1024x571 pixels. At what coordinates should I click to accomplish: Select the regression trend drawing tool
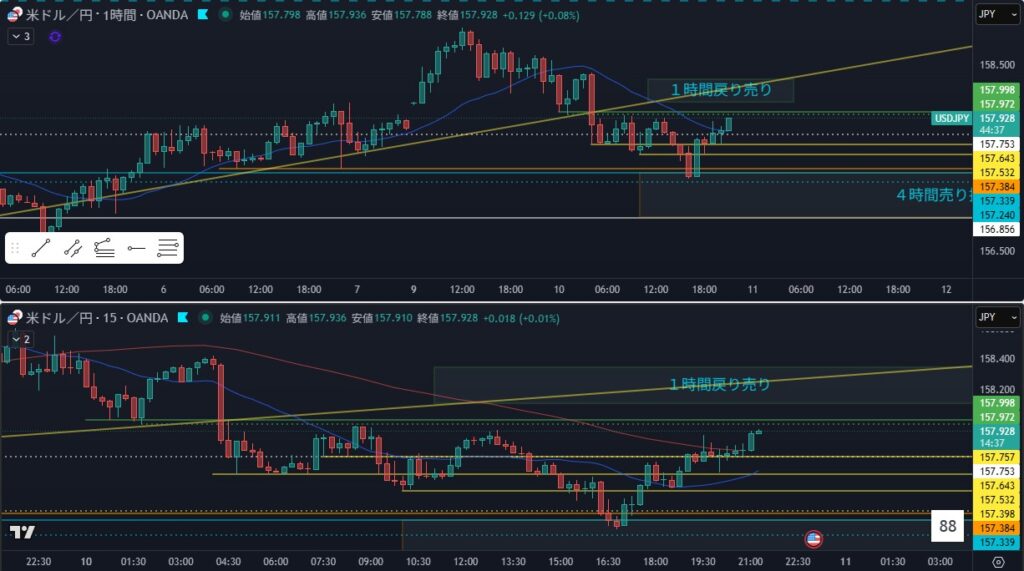coord(104,248)
